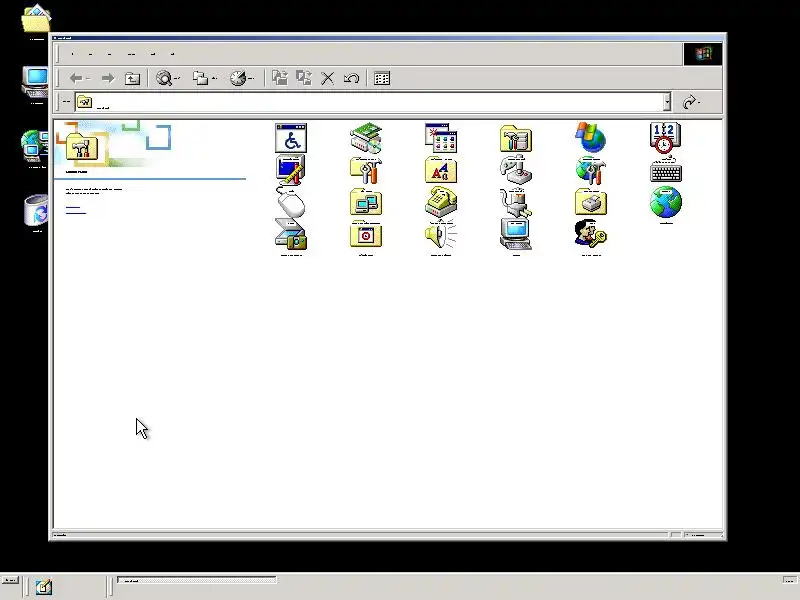The width and height of the screenshot is (800, 600).
Task: Open Game Controllers joystick icon
Action: pos(516,170)
